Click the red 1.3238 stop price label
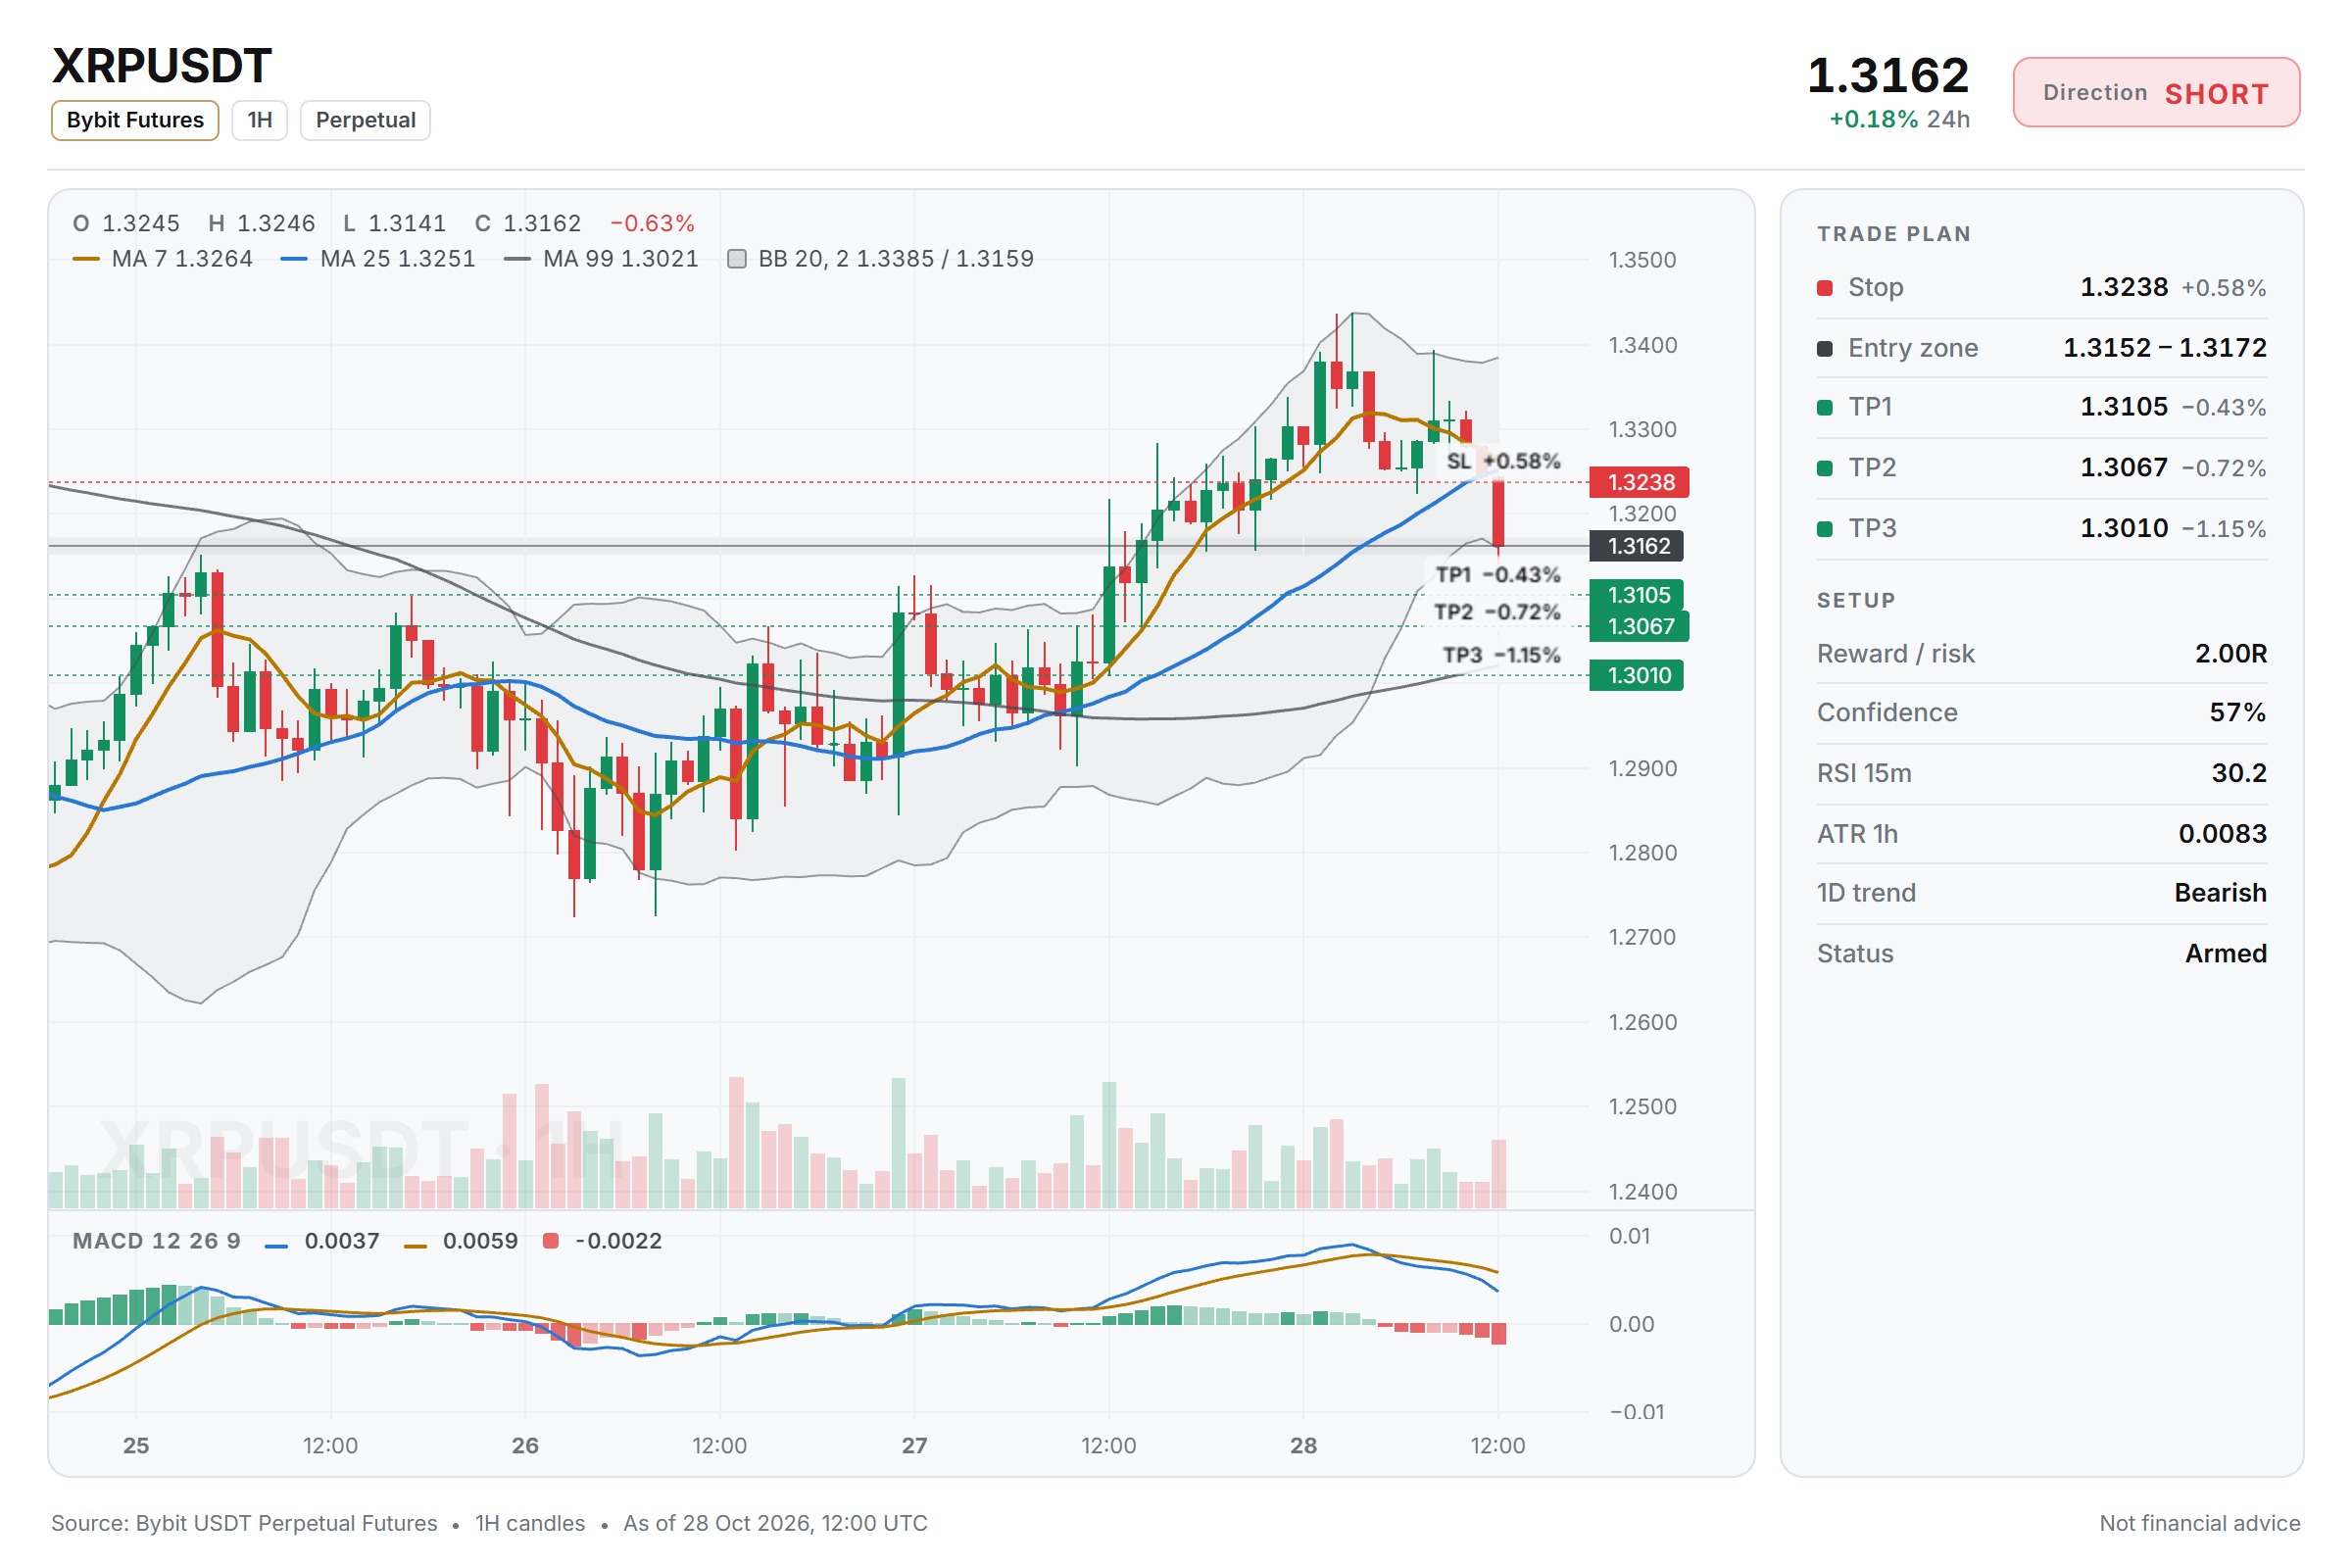 pos(1640,482)
